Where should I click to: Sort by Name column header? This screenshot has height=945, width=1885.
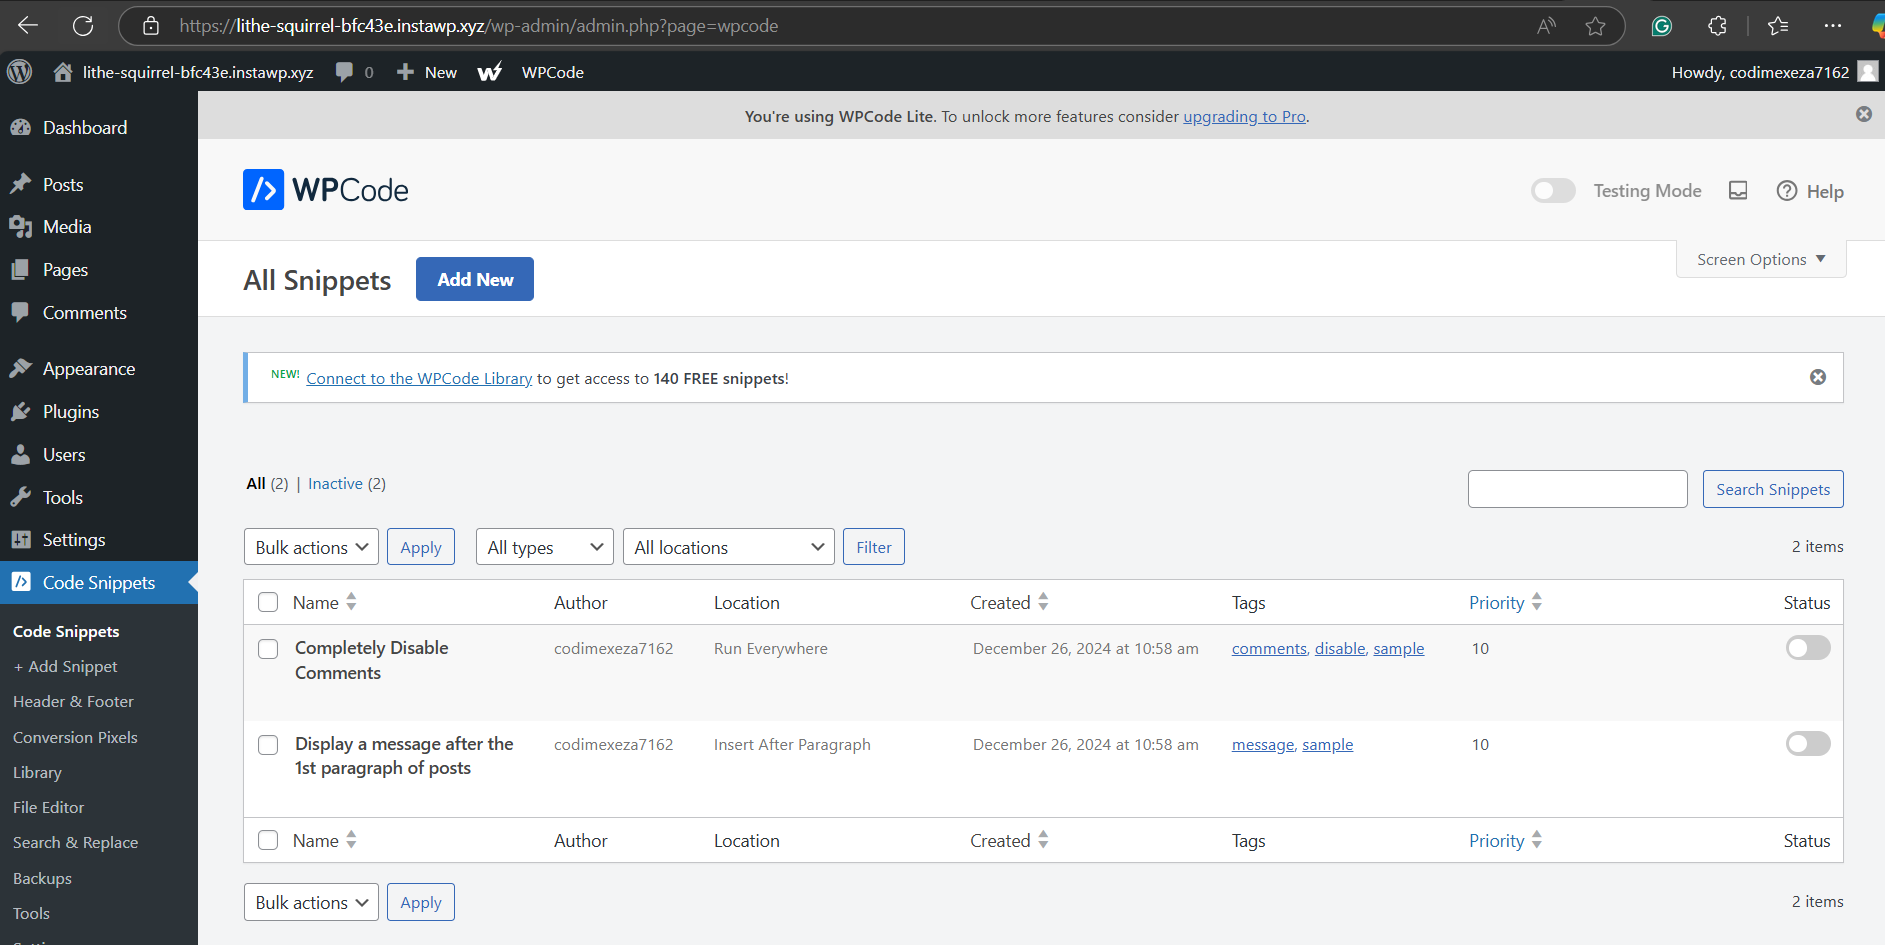pos(324,602)
